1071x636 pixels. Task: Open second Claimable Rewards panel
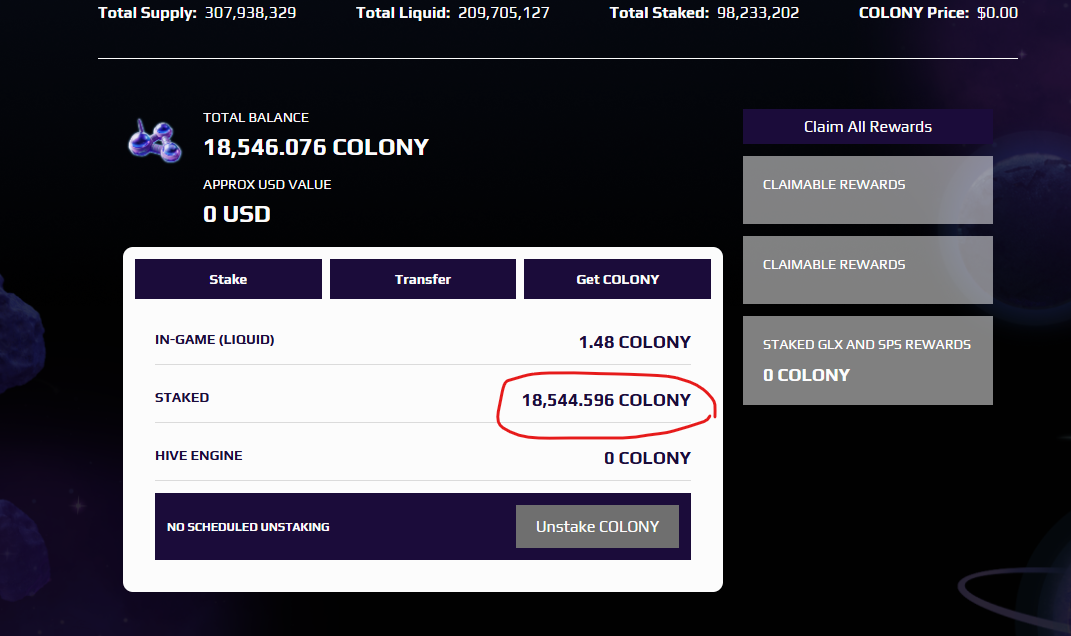(867, 270)
